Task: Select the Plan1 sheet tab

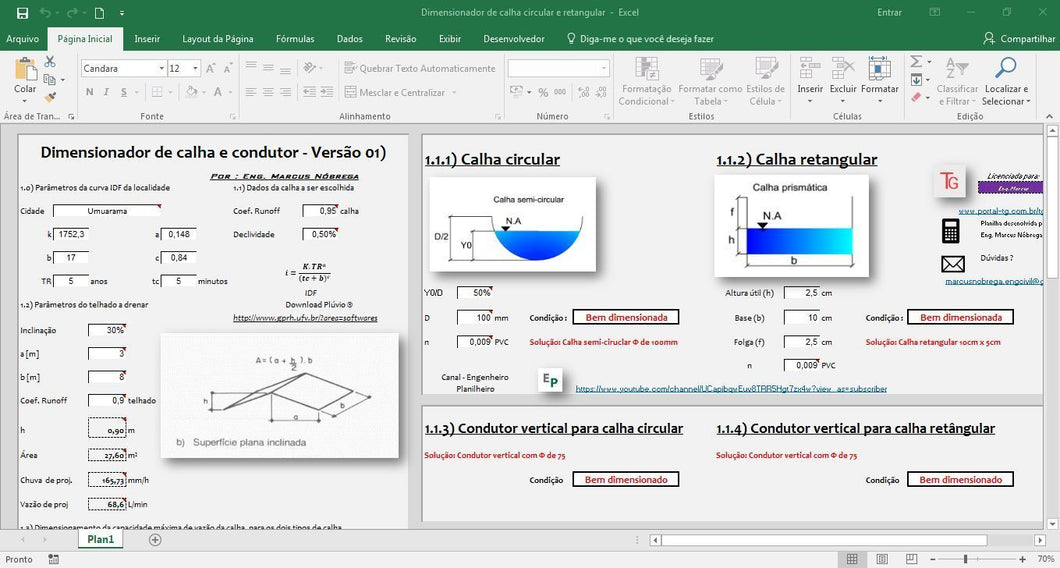Action: pyautogui.click(x=101, y=540)
